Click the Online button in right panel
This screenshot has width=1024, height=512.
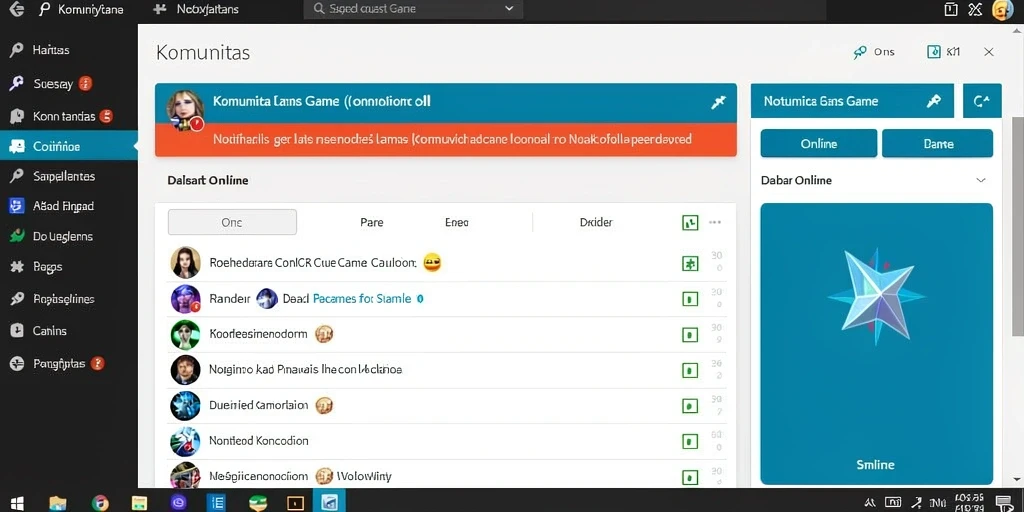(x=819, y=144)
